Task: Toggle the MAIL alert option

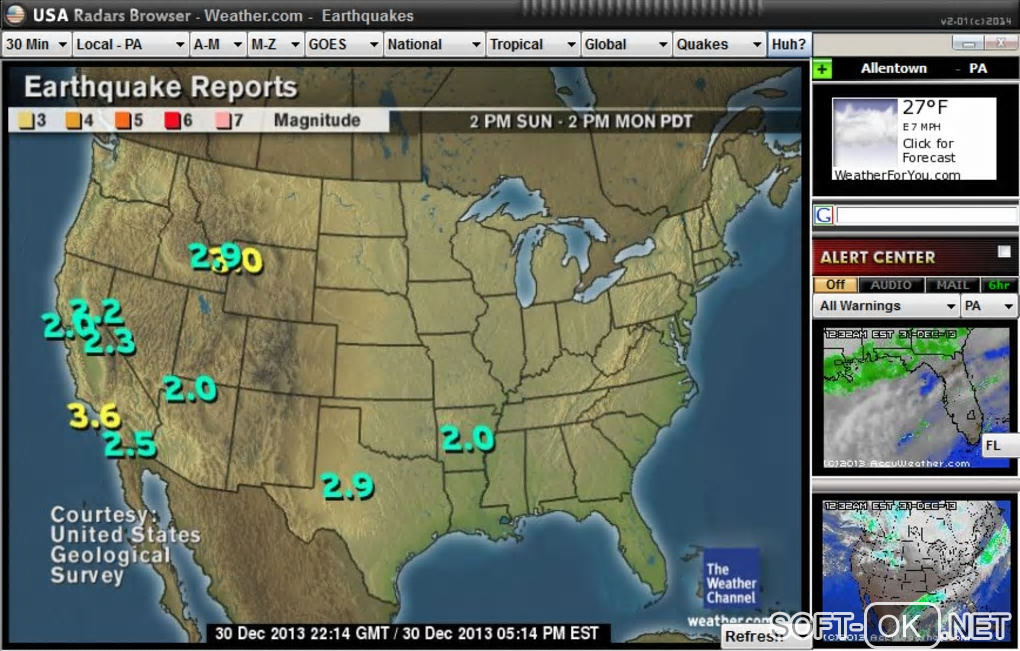Action: (x=952, y=285)
